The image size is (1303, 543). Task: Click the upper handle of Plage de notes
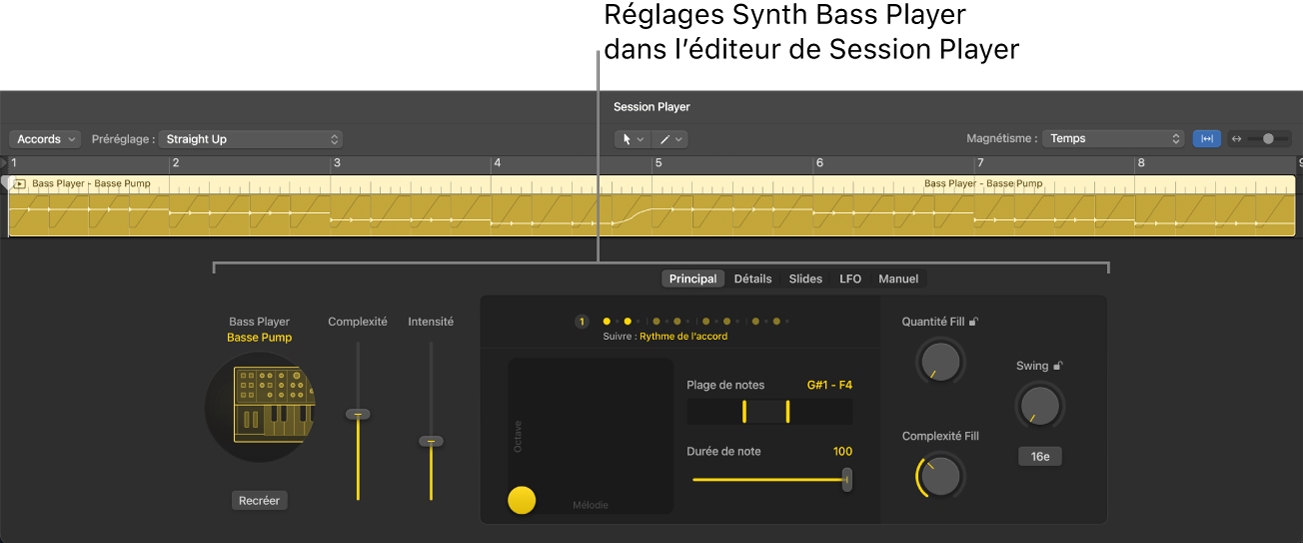(788, 411)
